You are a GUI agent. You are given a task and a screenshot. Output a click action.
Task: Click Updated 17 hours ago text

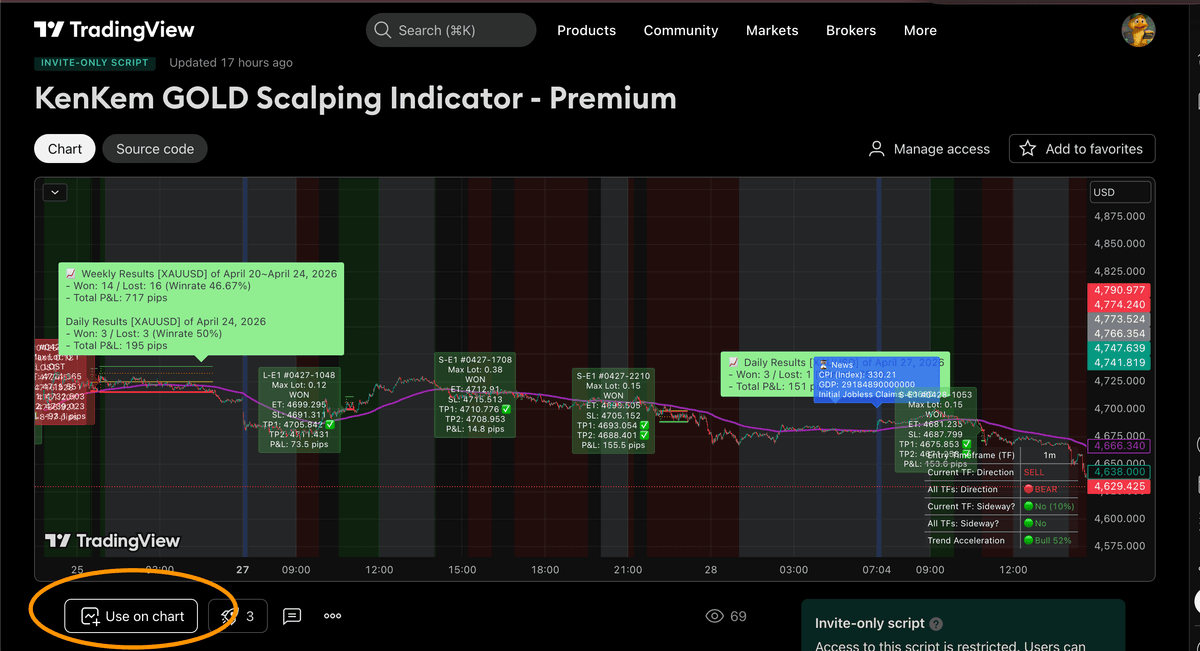231,62
